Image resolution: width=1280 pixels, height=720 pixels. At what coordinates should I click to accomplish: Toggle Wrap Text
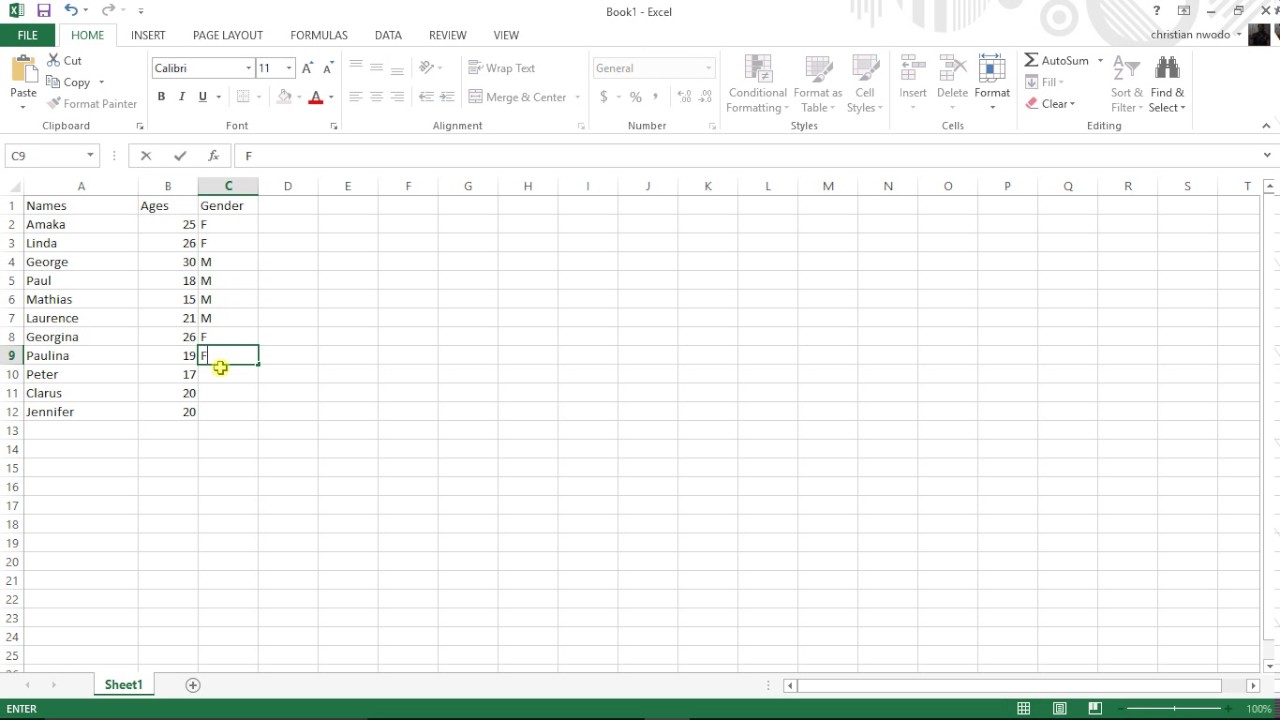click(502, 68)
